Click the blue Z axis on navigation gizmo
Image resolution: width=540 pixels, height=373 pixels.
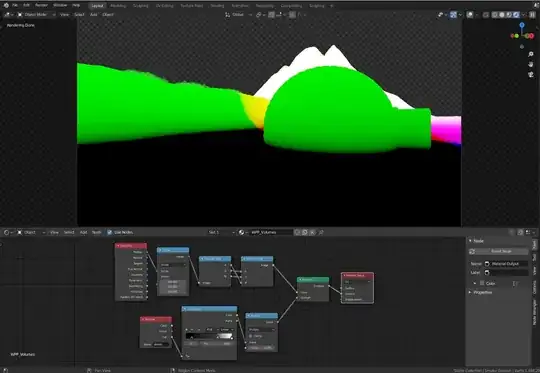(x=522, y=25)
